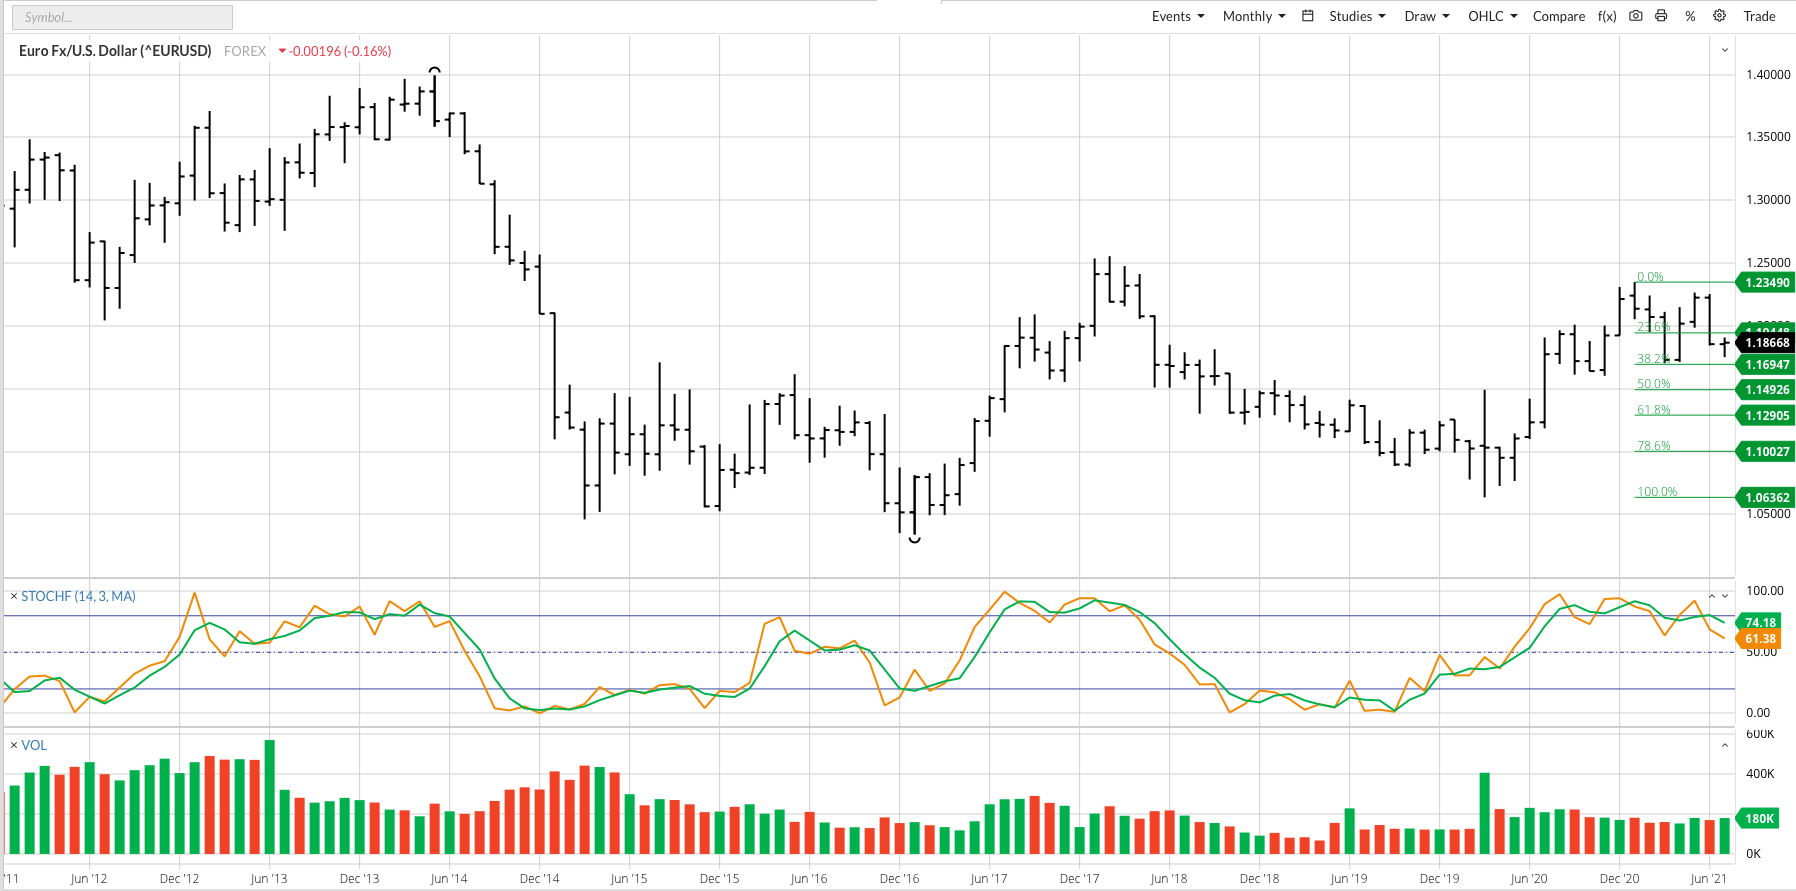
Task: Click the STOCHF (14, 3, MA) label
Action: click(x=78, y=596)
